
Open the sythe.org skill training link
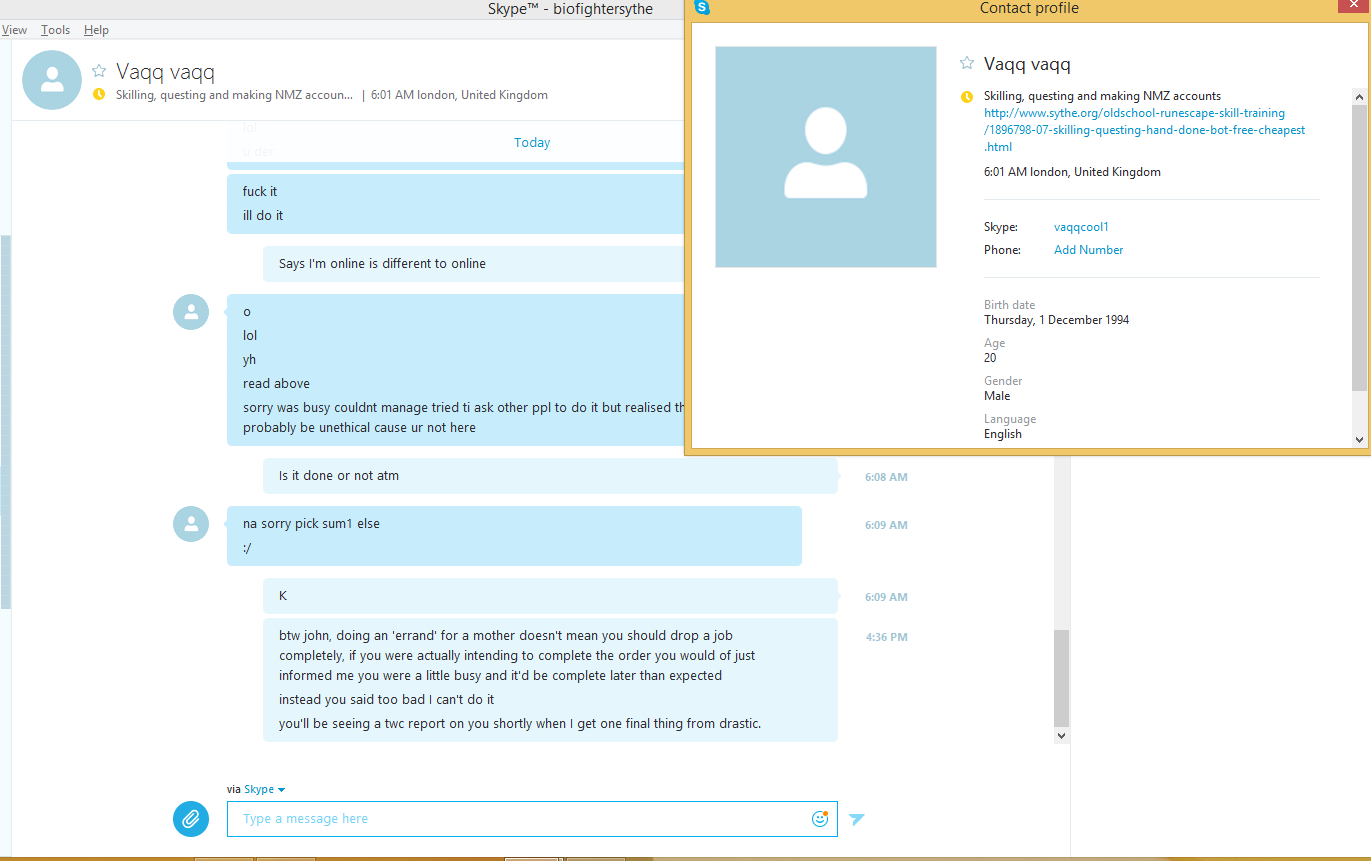pos(1144,130)
